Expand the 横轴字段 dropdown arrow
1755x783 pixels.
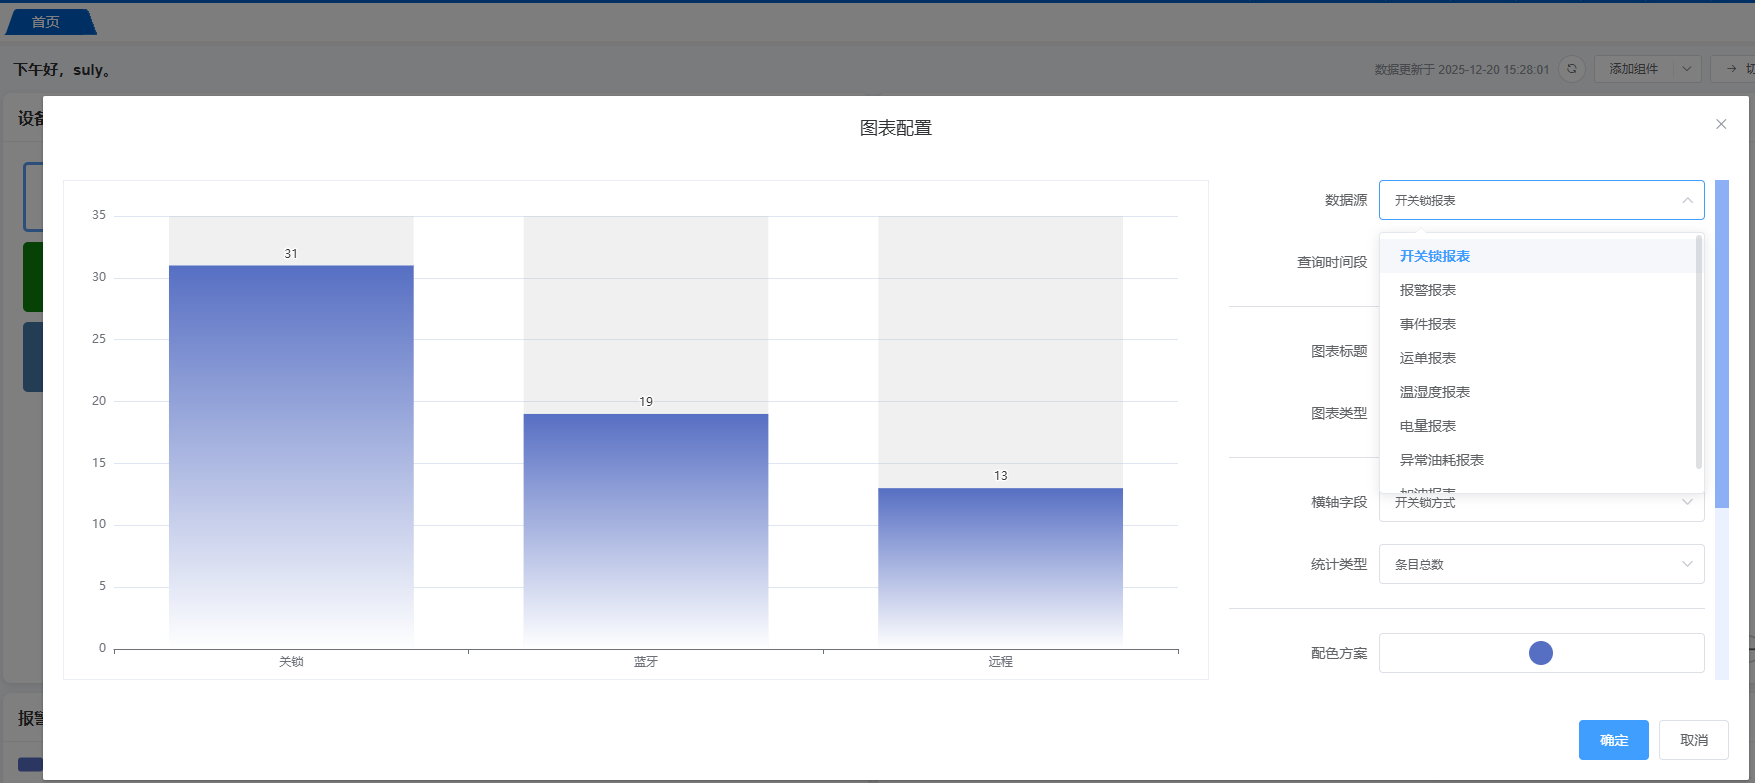tap(1687, 503)
